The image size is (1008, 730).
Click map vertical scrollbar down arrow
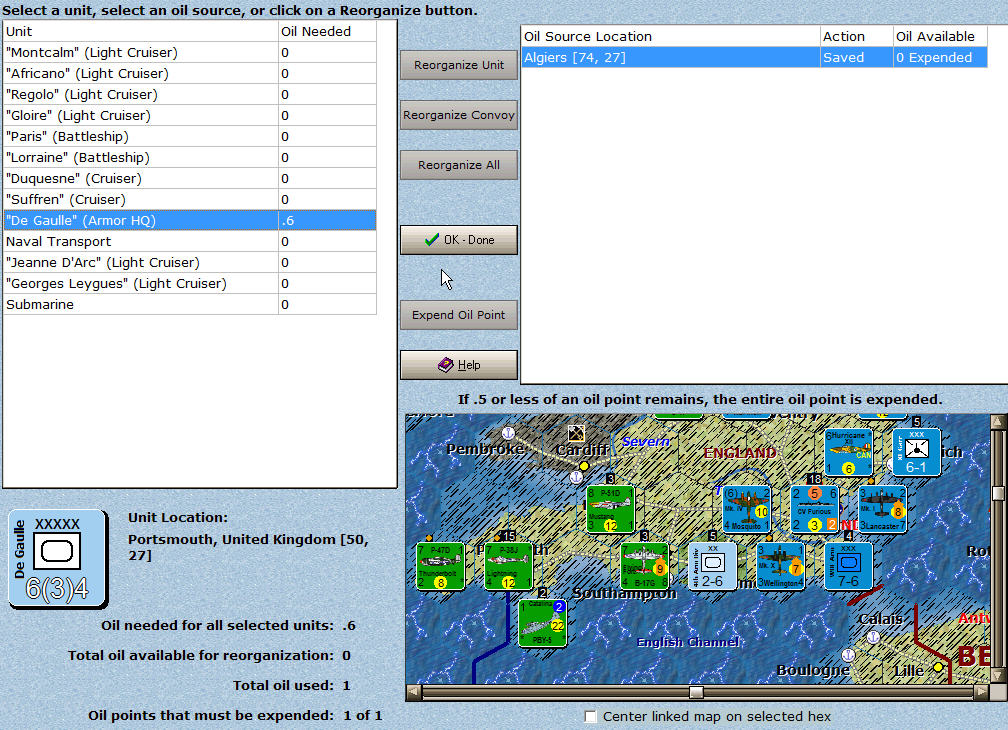pos(997,675)
